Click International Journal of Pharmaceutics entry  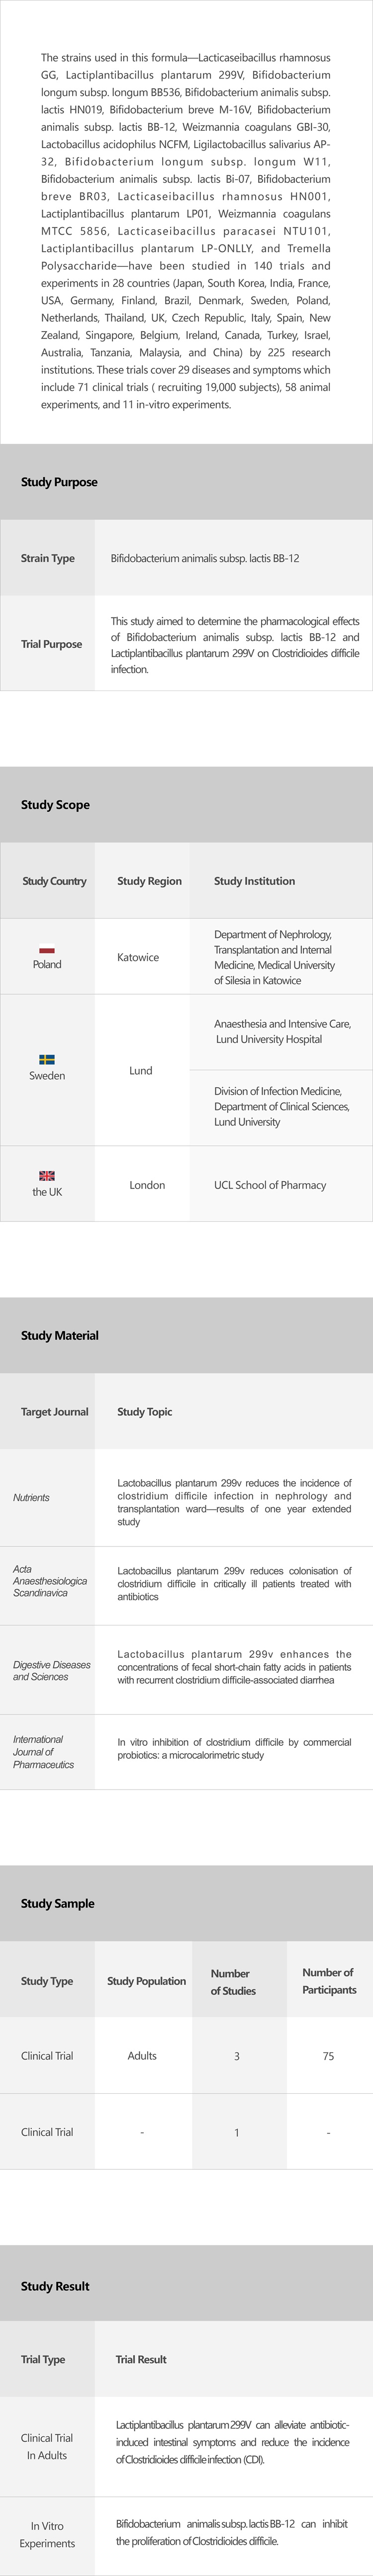click(x=43, y=1751)
